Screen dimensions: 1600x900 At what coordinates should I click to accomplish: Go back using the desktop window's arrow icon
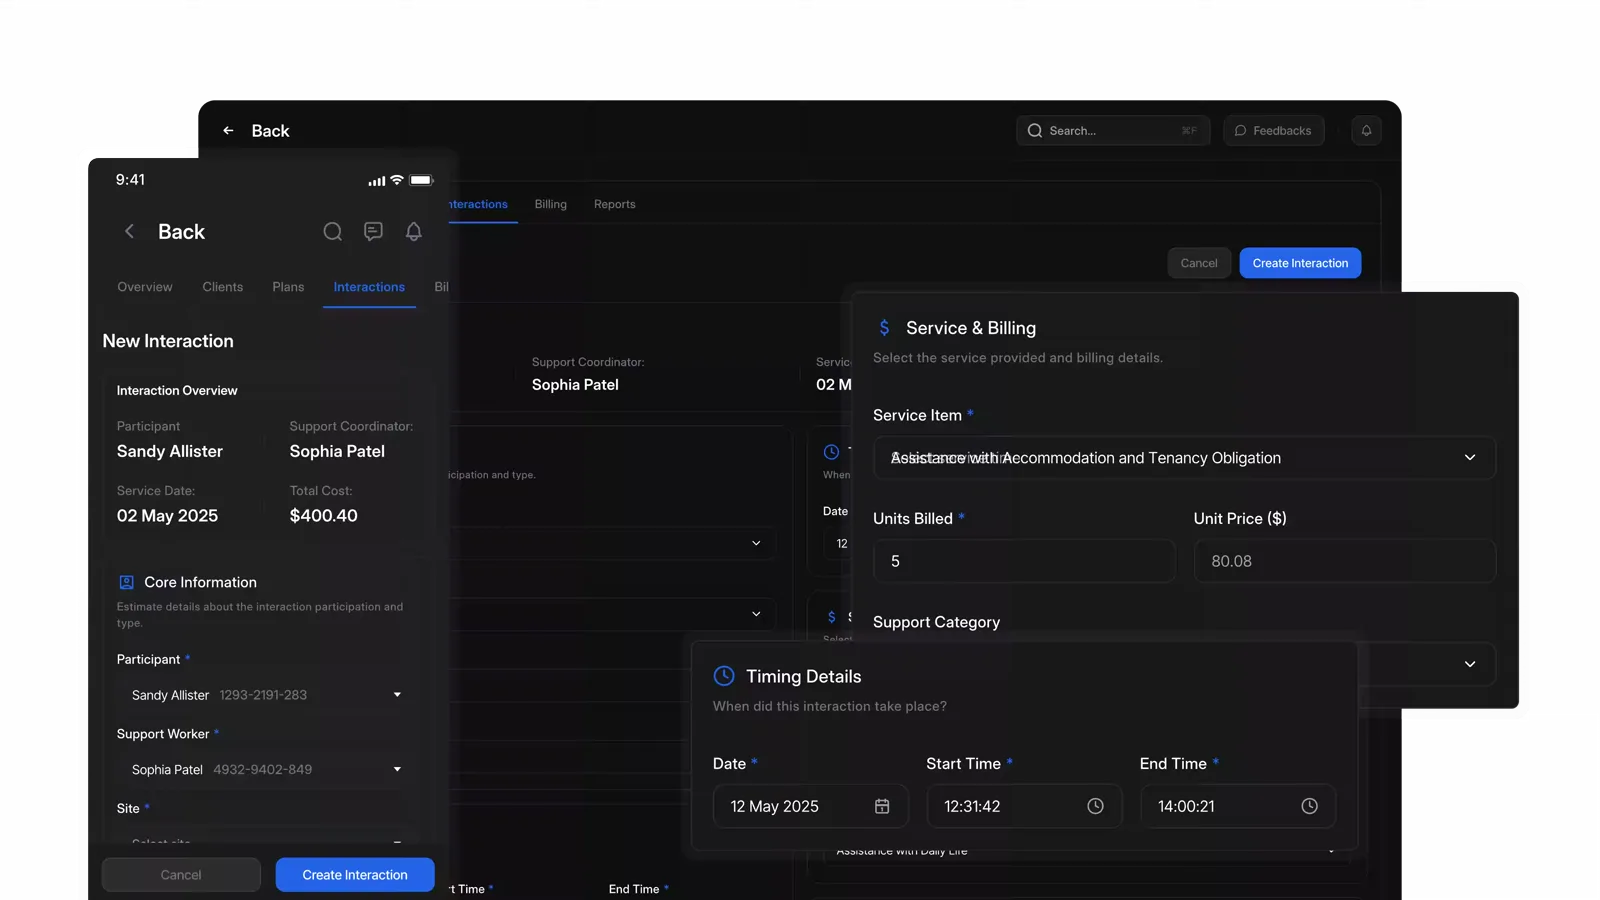tap(228, 131)
